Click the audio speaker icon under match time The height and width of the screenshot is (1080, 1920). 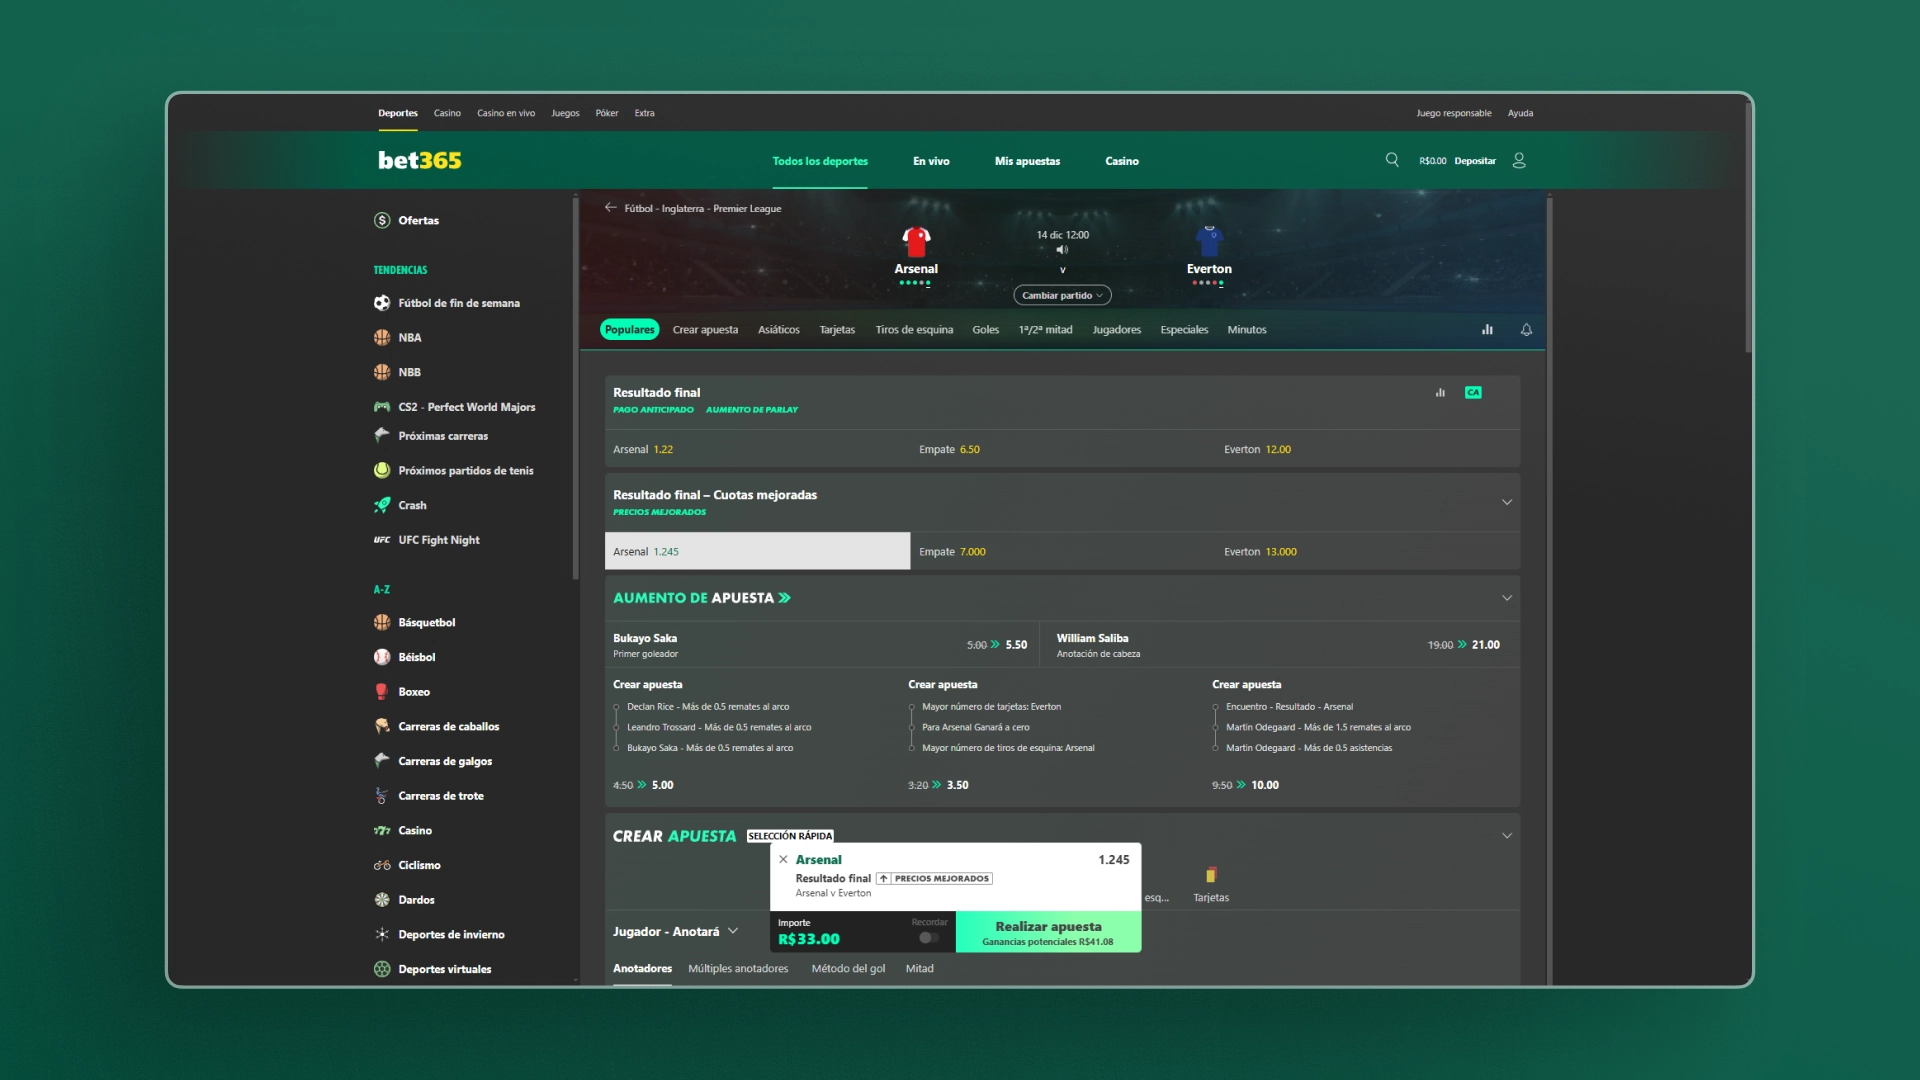[x=1062, y=250]
